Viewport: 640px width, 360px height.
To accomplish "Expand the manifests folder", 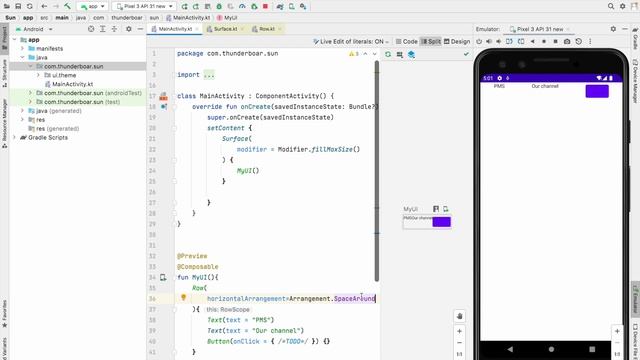I will (x=22, y=49).
